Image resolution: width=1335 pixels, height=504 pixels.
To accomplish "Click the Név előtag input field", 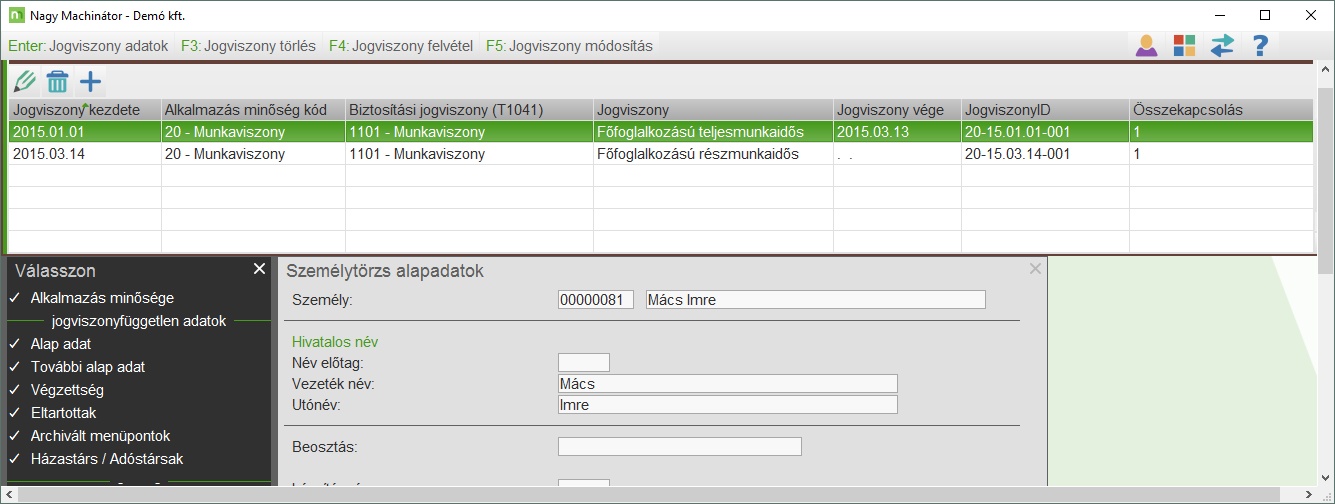I will [583, 362].
